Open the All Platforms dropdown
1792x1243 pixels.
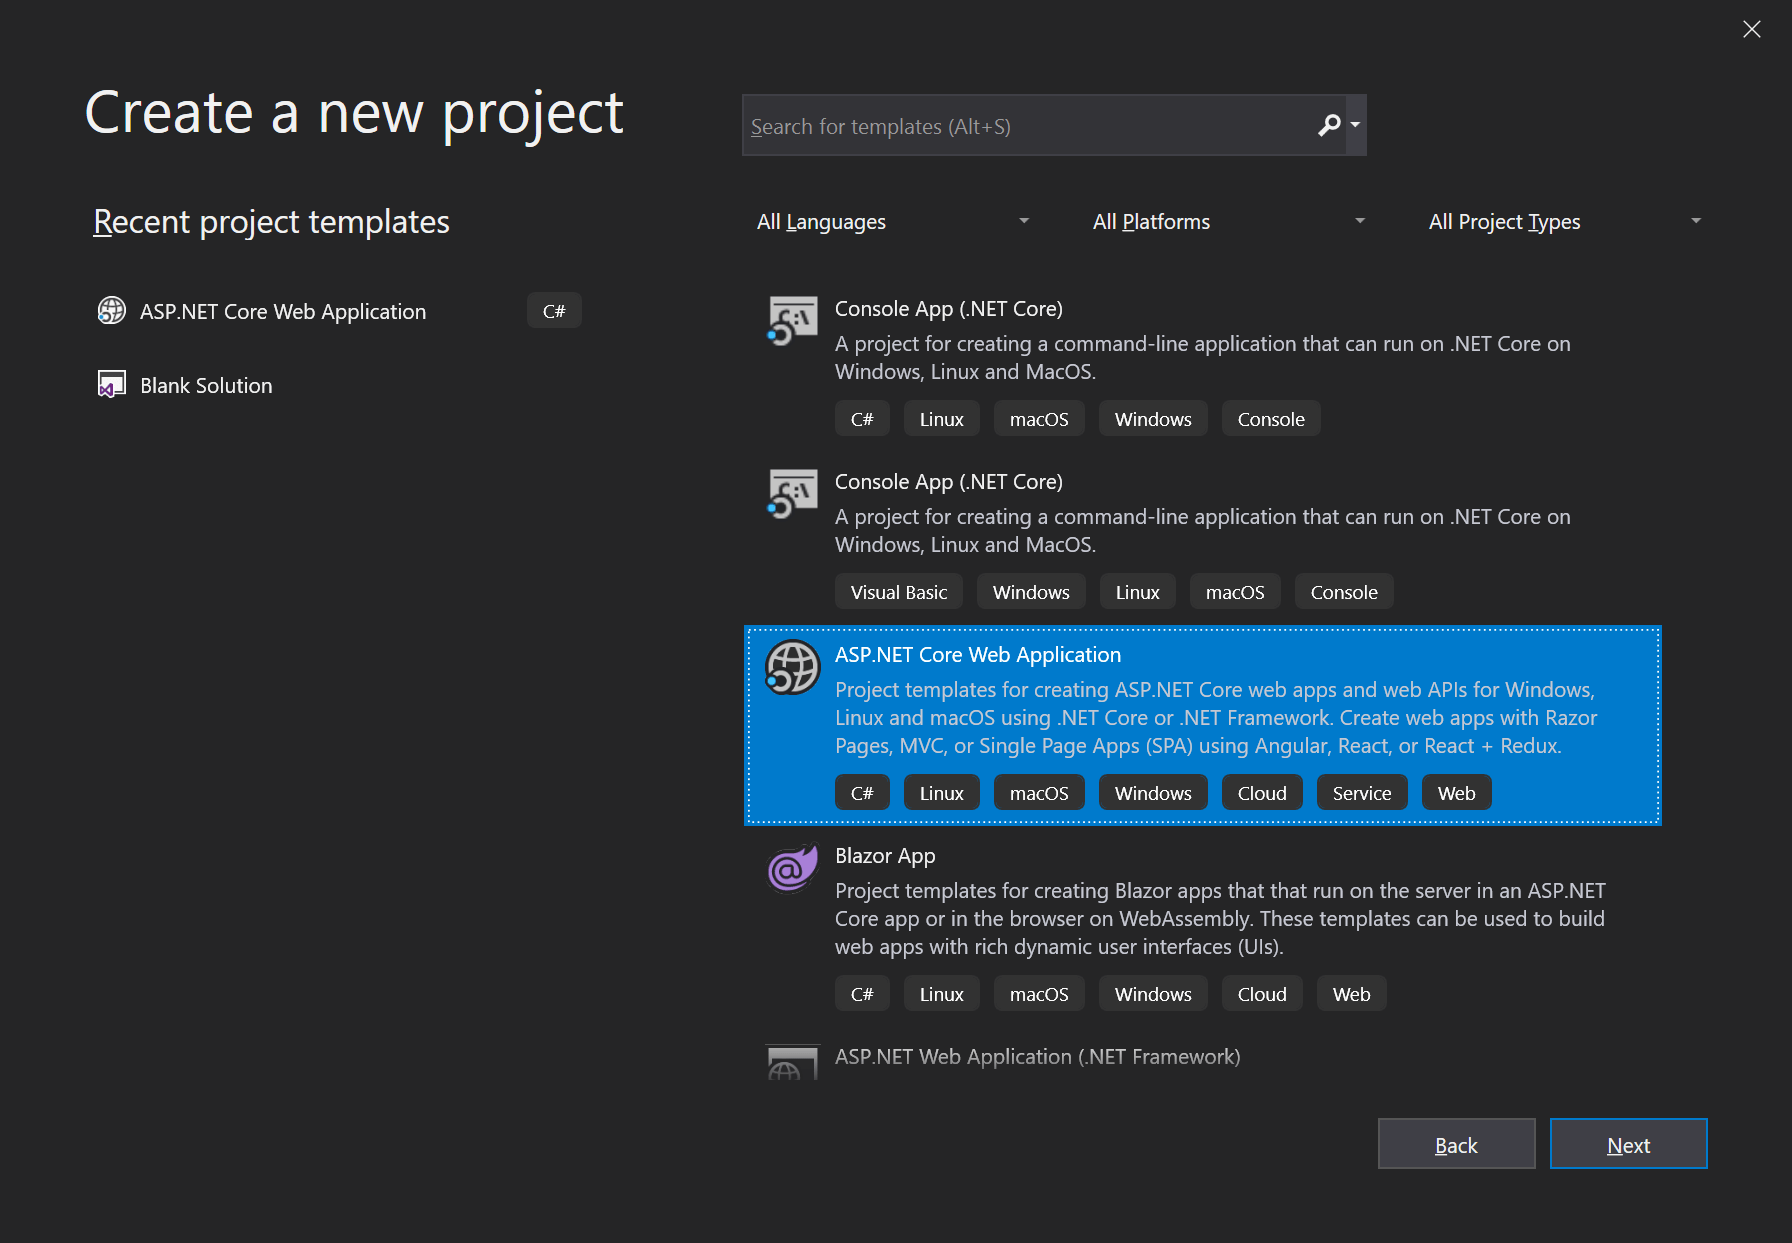point(1228,221)
